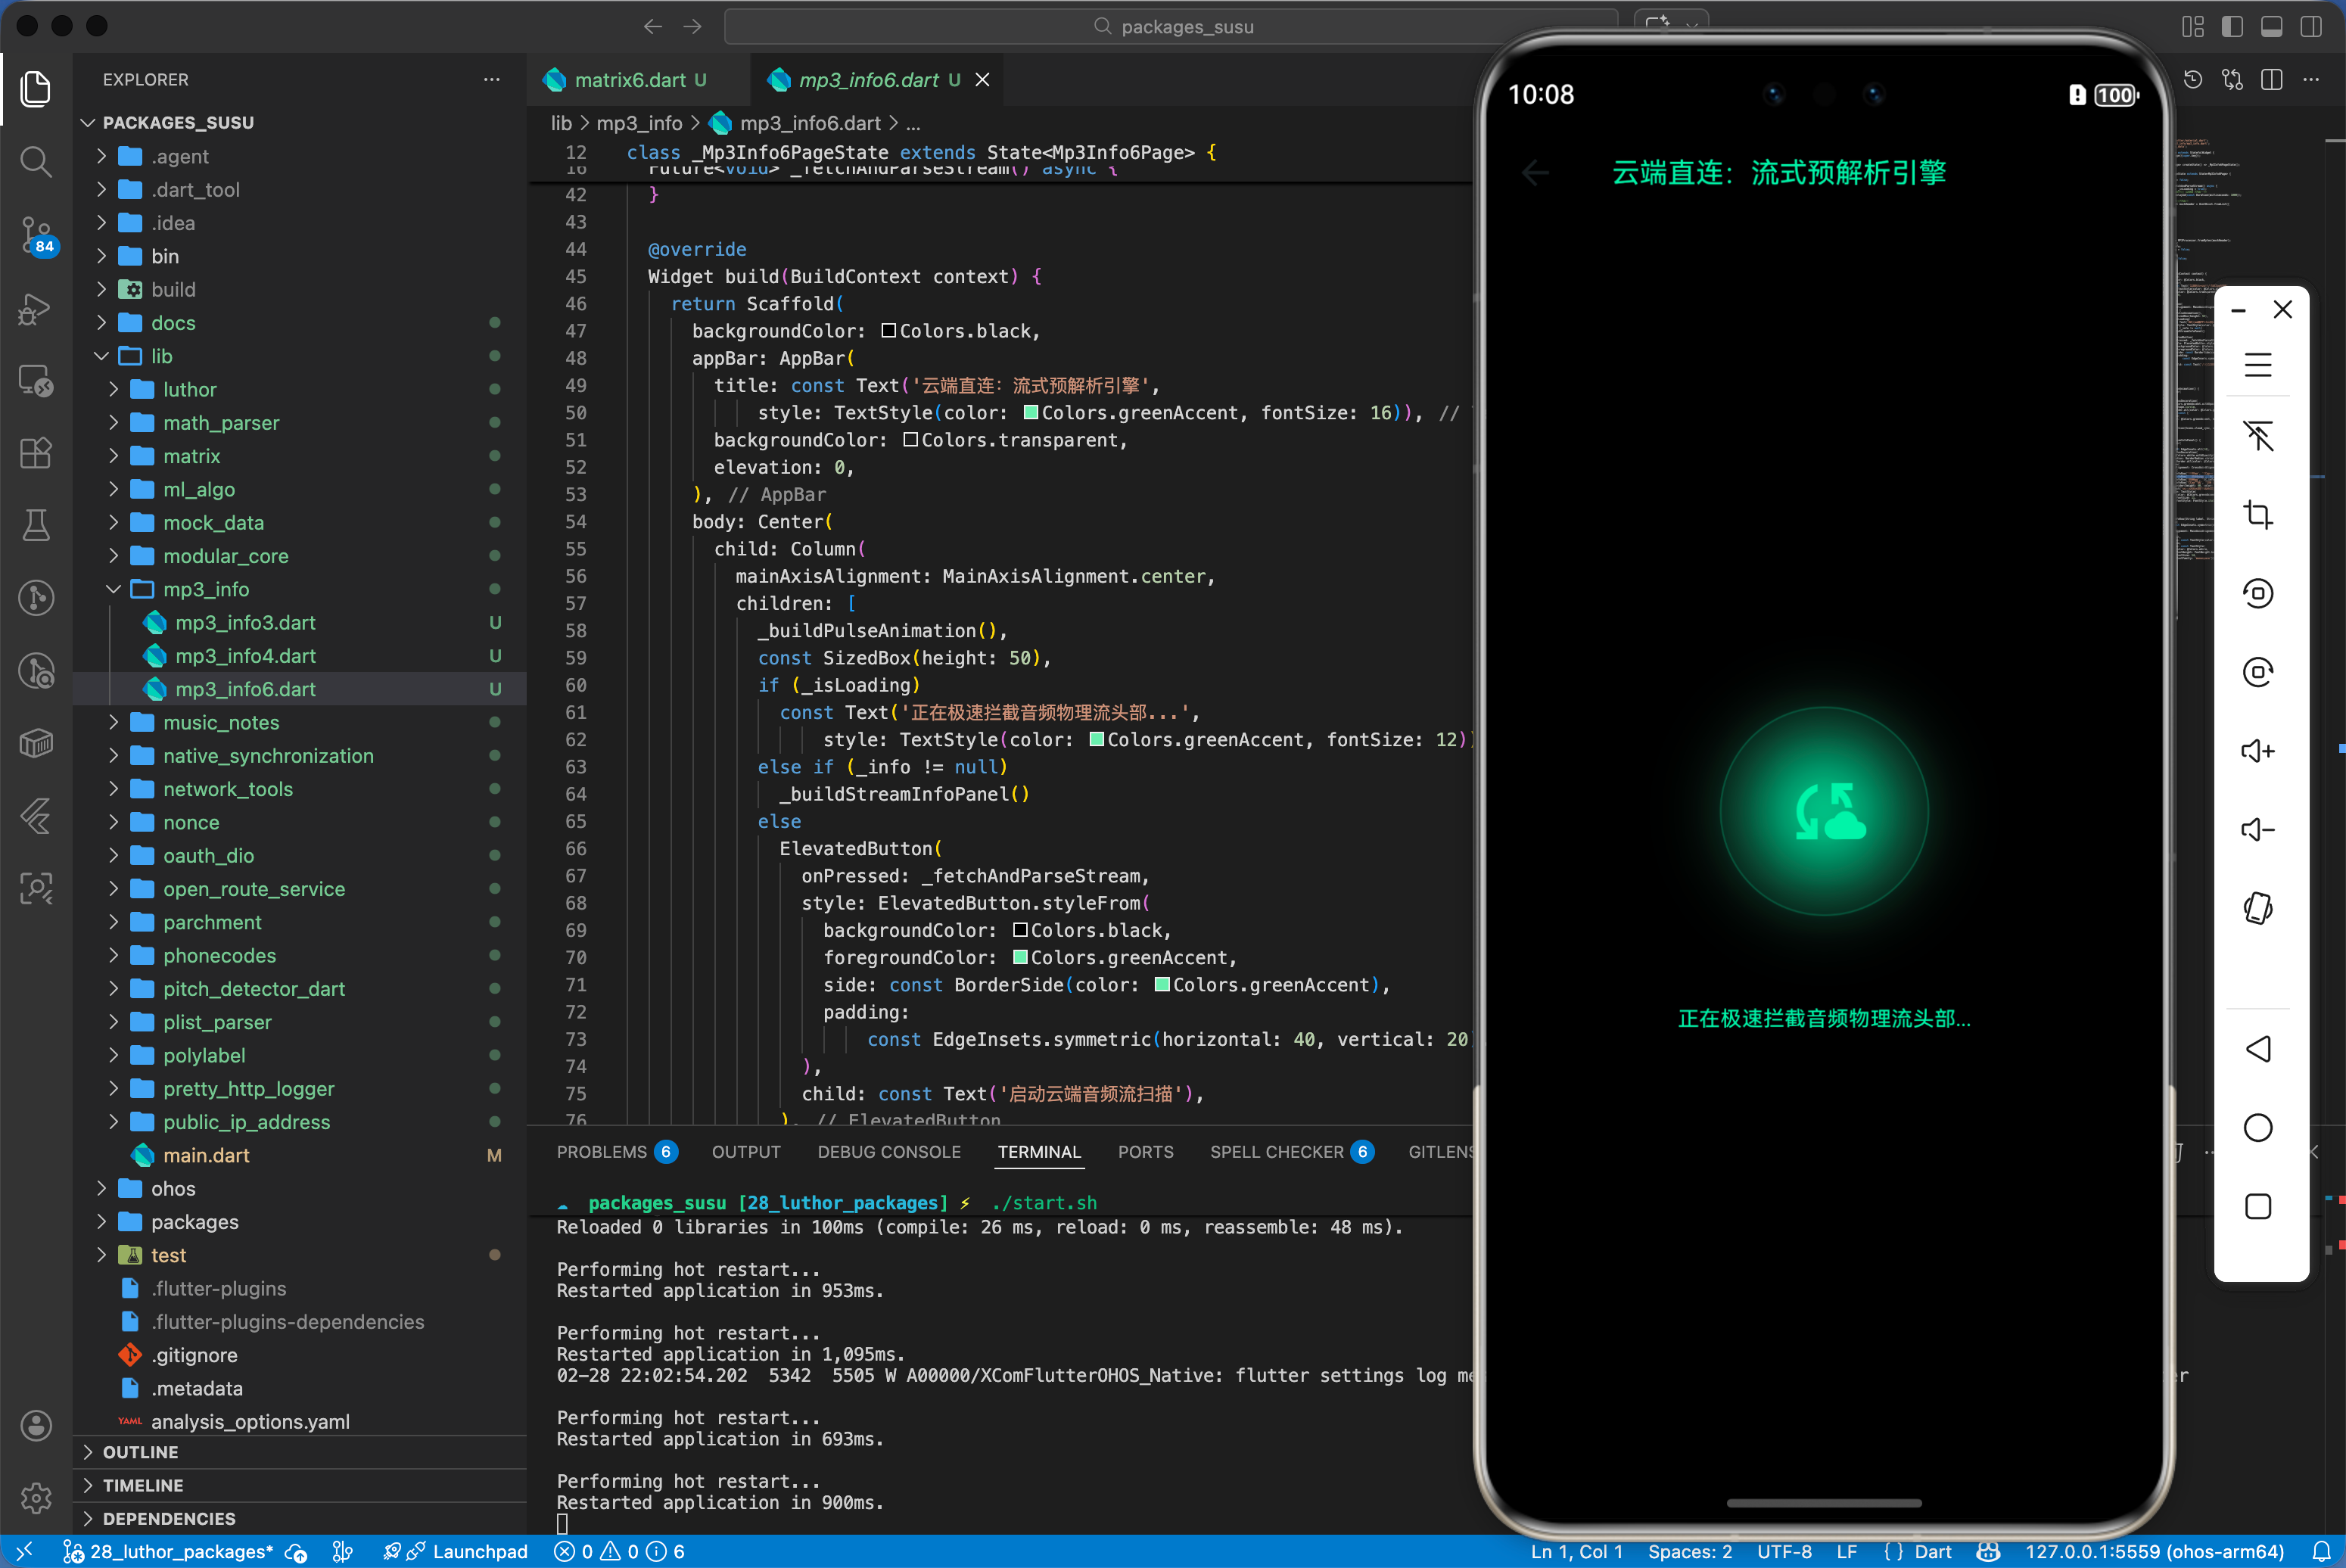2346x1568 pixels.
Task: Open the Extensions view
Action: click(x=36, y=453)
